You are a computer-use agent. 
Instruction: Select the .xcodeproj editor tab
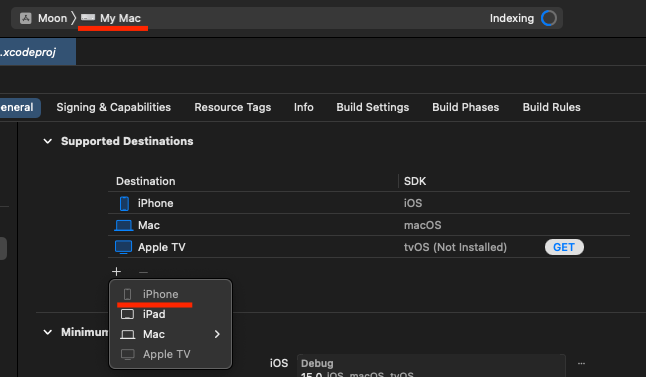[37, 52]
